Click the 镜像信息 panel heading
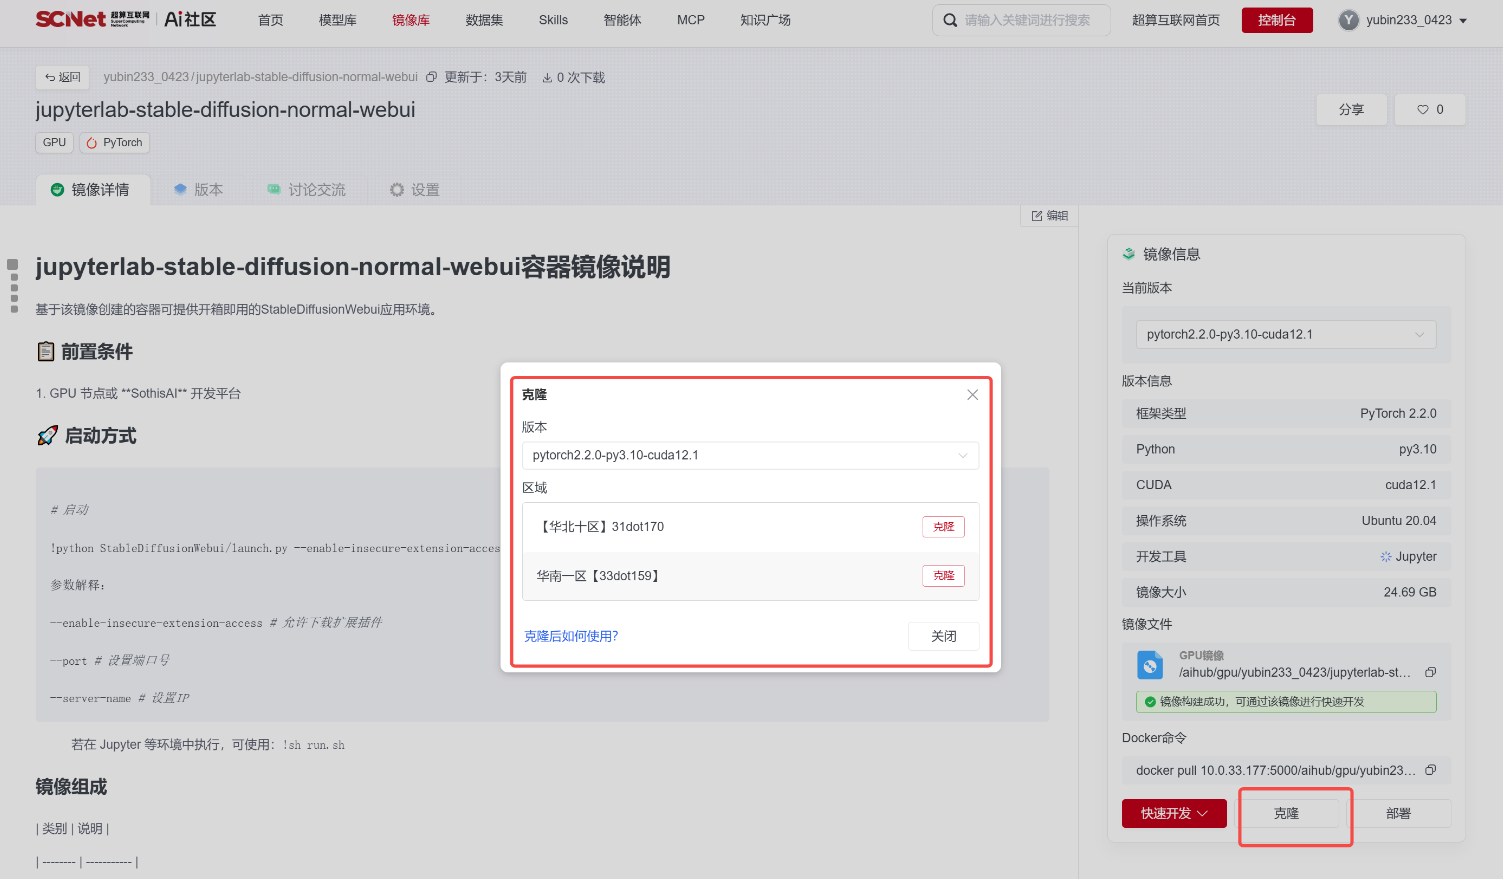The width and height of the screenshot is (1503, 879). [x=1171, y=254]
